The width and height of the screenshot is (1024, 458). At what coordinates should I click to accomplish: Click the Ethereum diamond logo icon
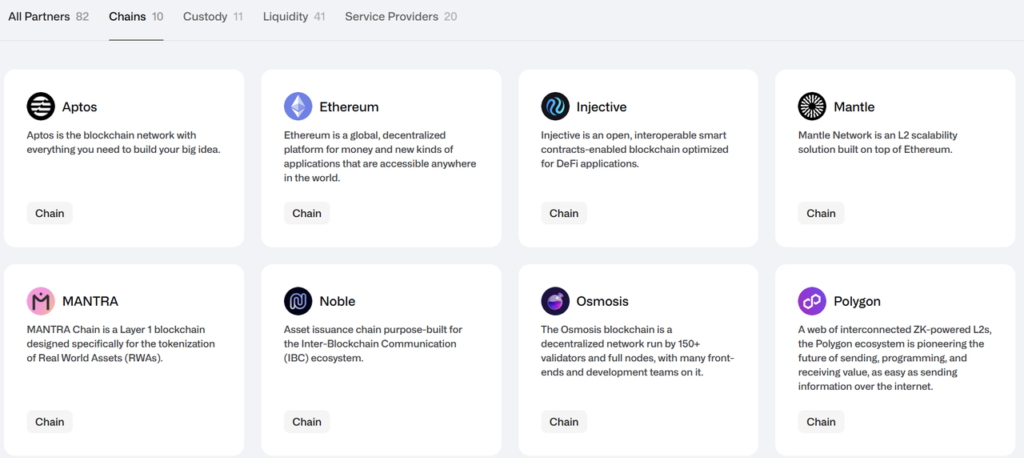tap(298, 106)
